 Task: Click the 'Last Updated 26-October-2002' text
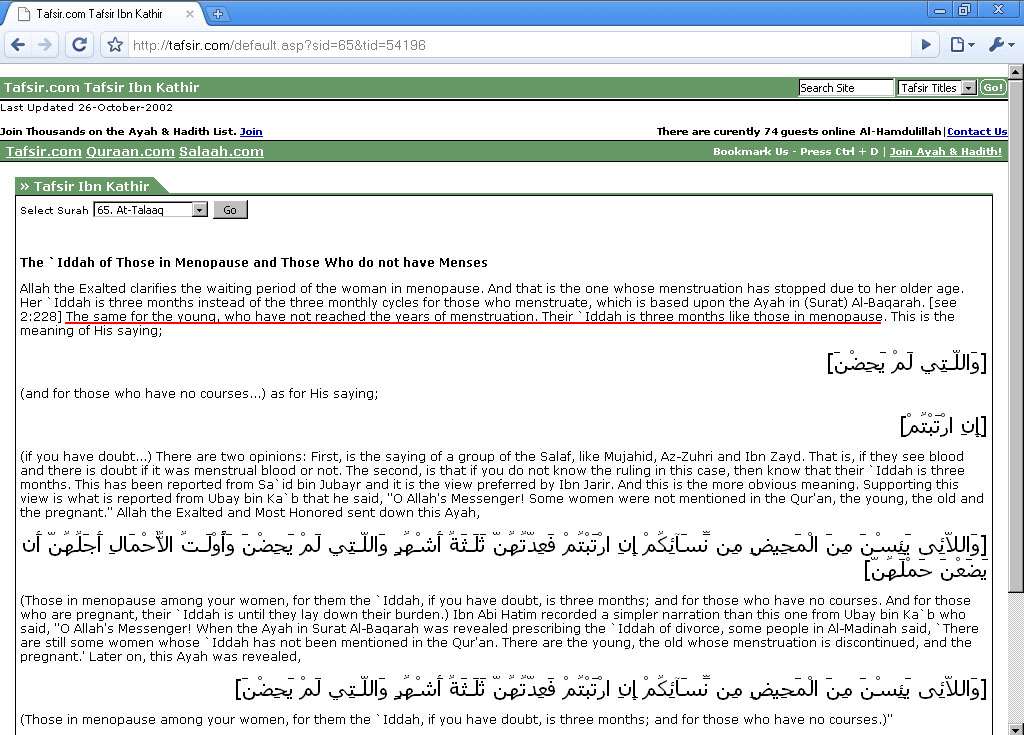pos(86,108)
